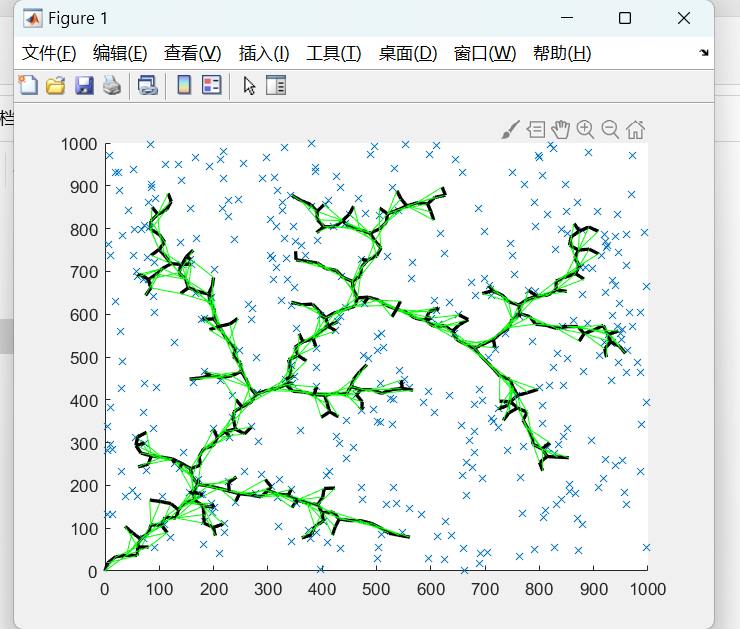Click the New Figure toolbar icon
The width and height of the screenshot is (740, 629).
click(x=28, y=86)
